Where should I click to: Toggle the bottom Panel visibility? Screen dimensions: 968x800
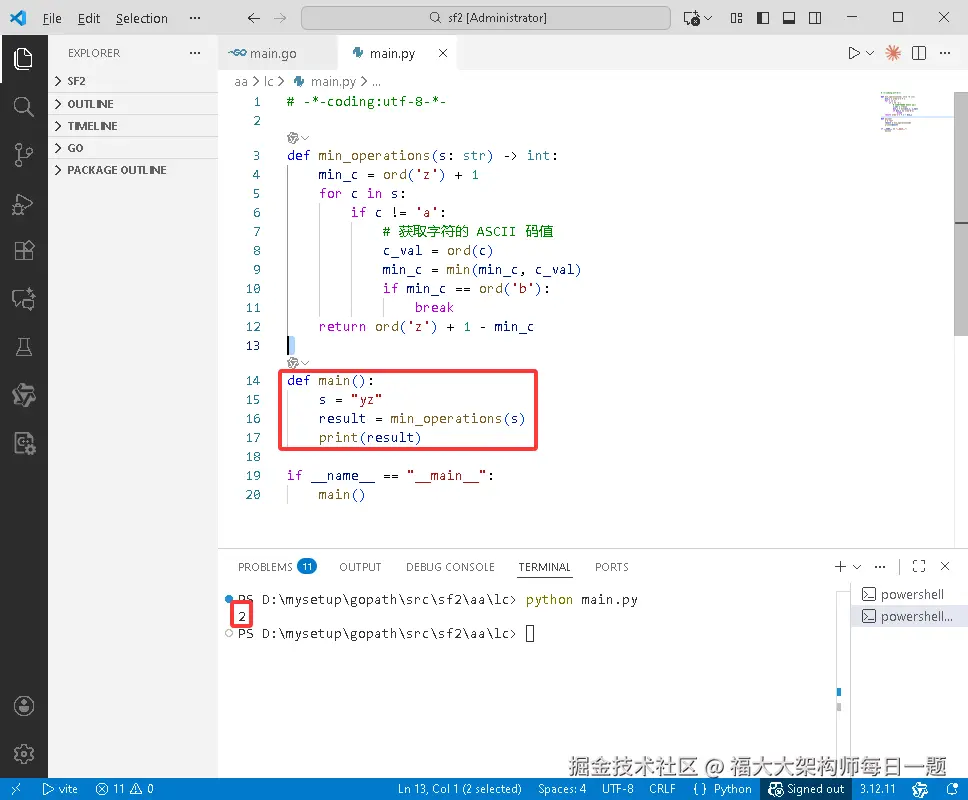[x=789, y=18]
